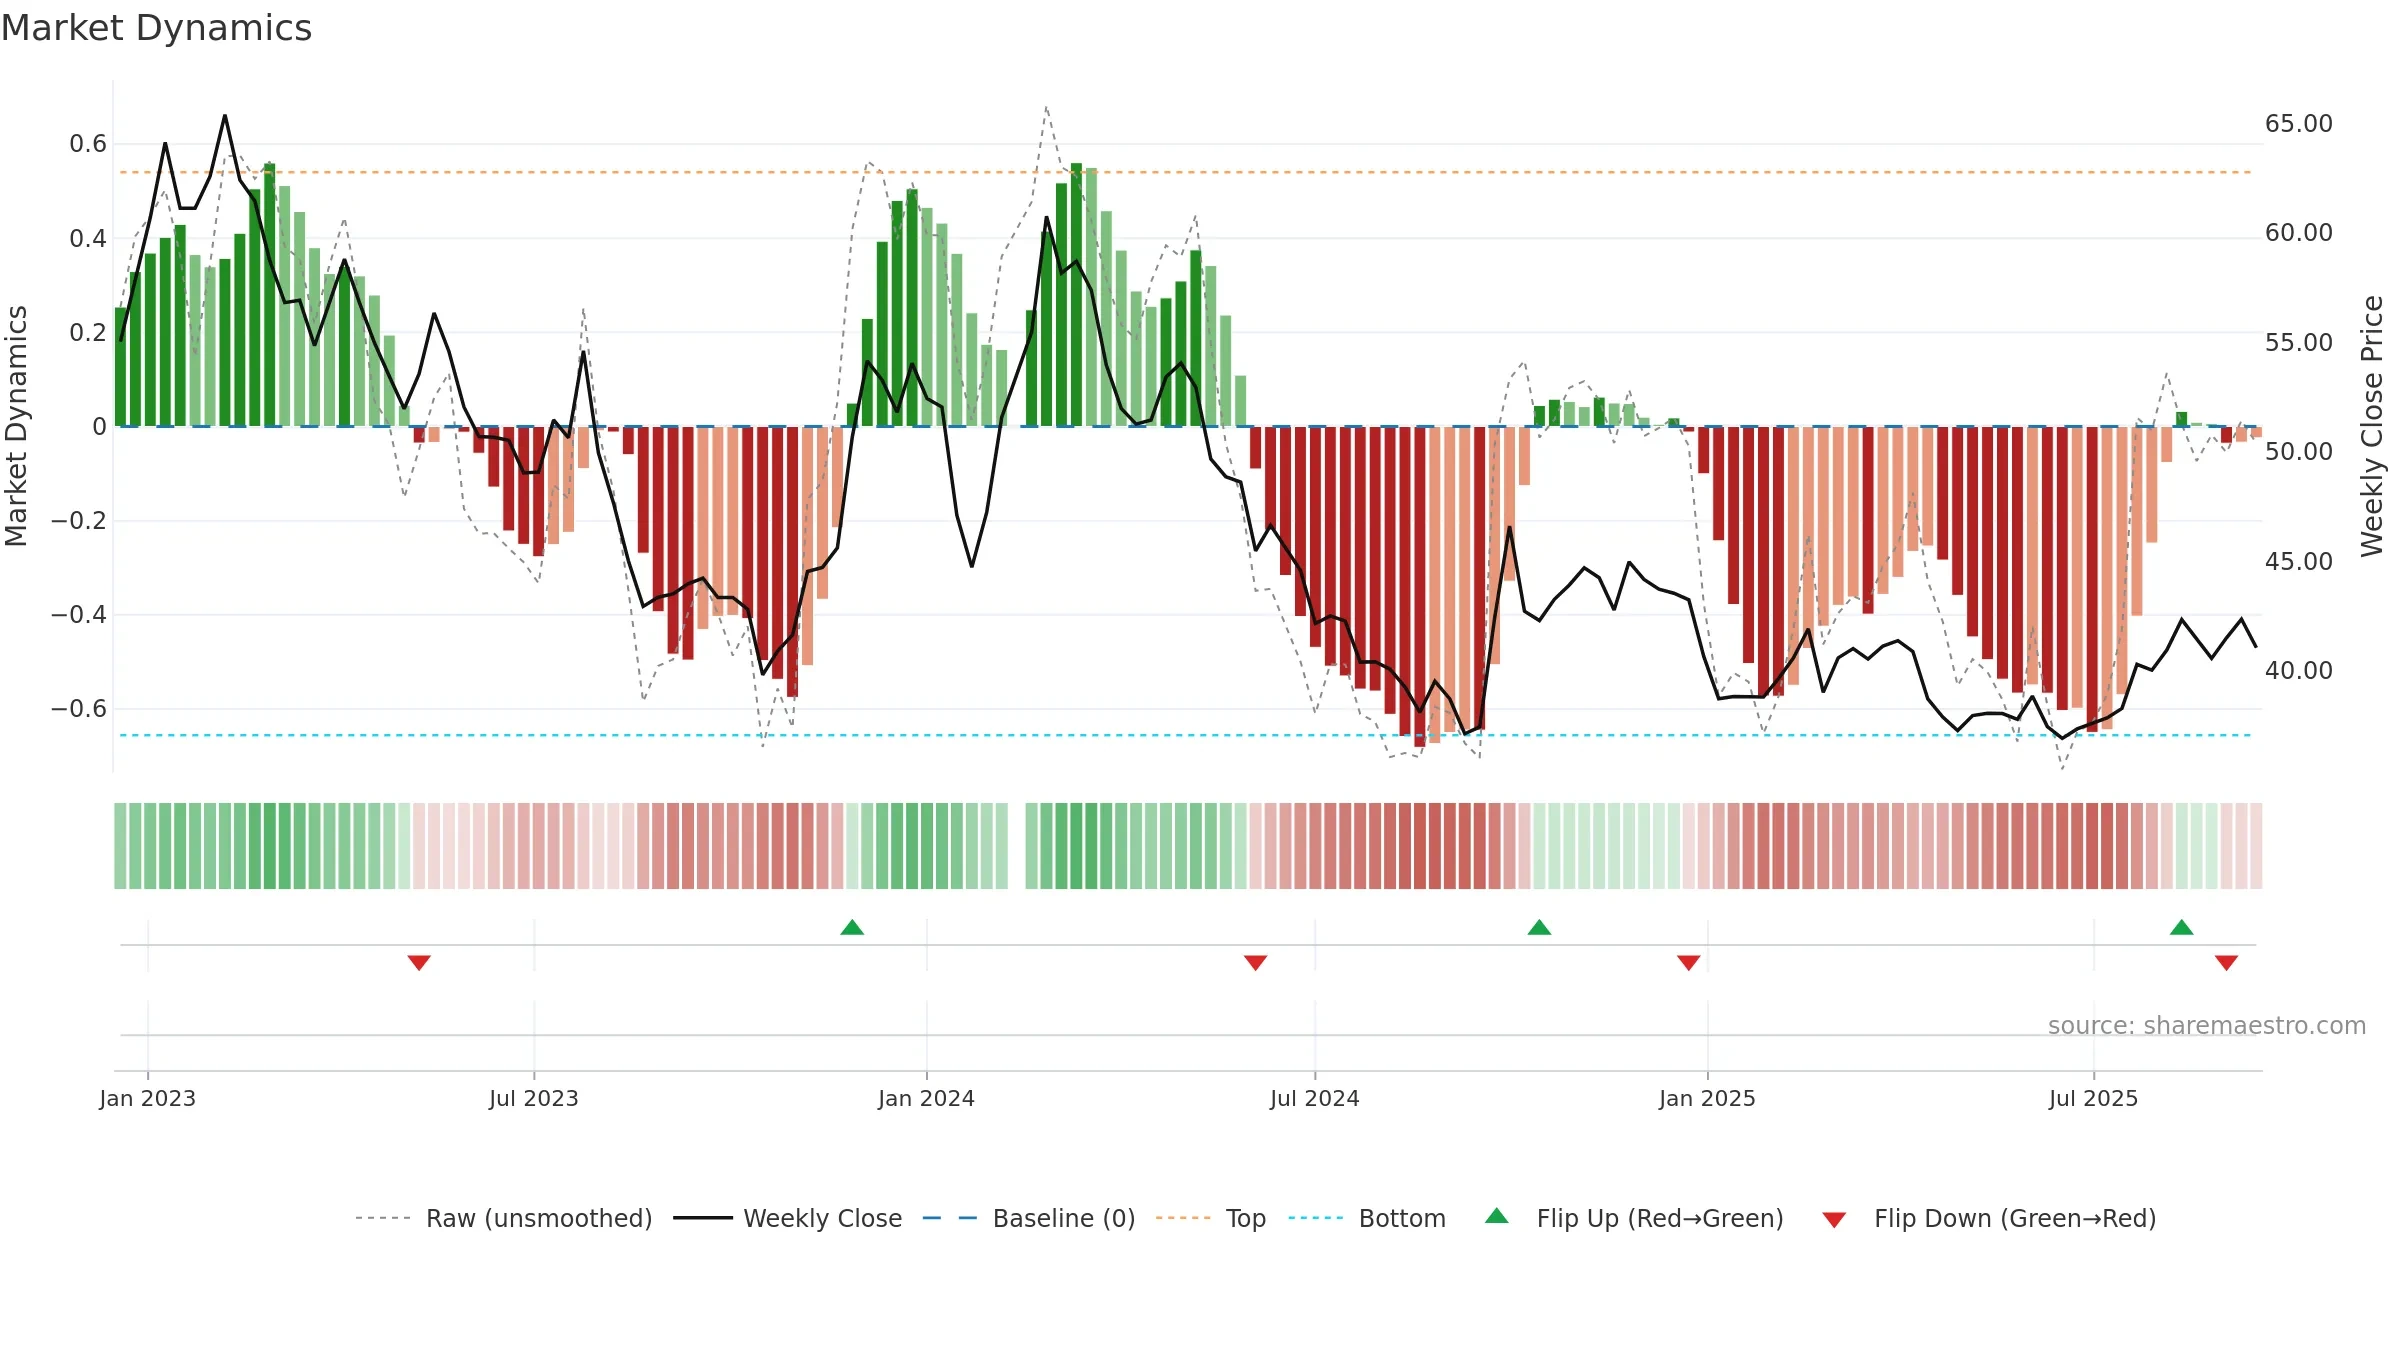2400x1350 pixels.
Task: Click the red Flip Down legend triangle icon
Action: click(x=1834, y=1220)
